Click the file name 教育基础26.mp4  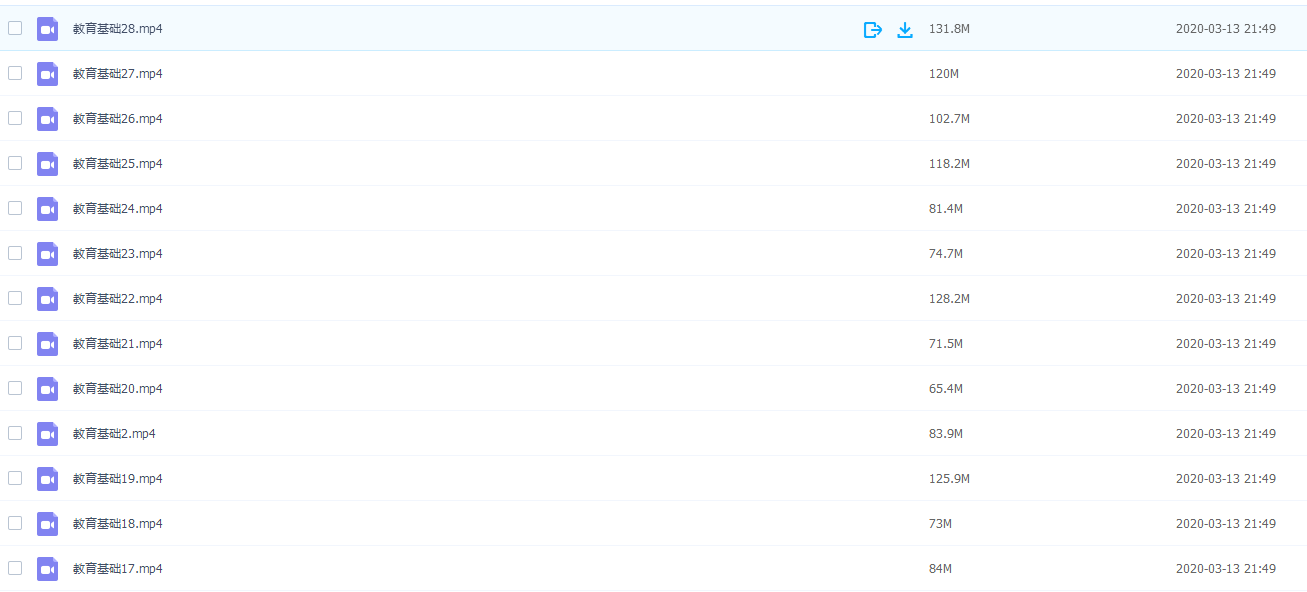click(118, 119)
